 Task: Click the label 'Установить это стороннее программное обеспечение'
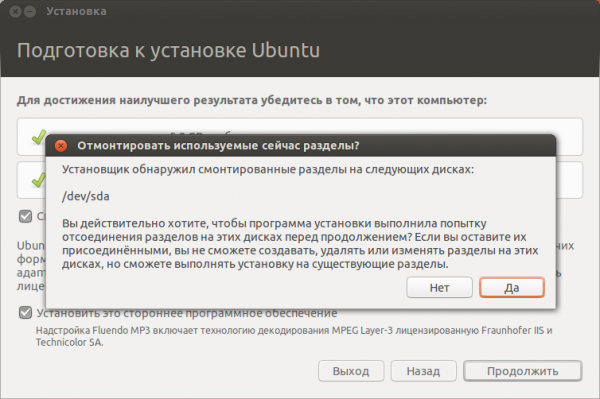tap(187, 313)
